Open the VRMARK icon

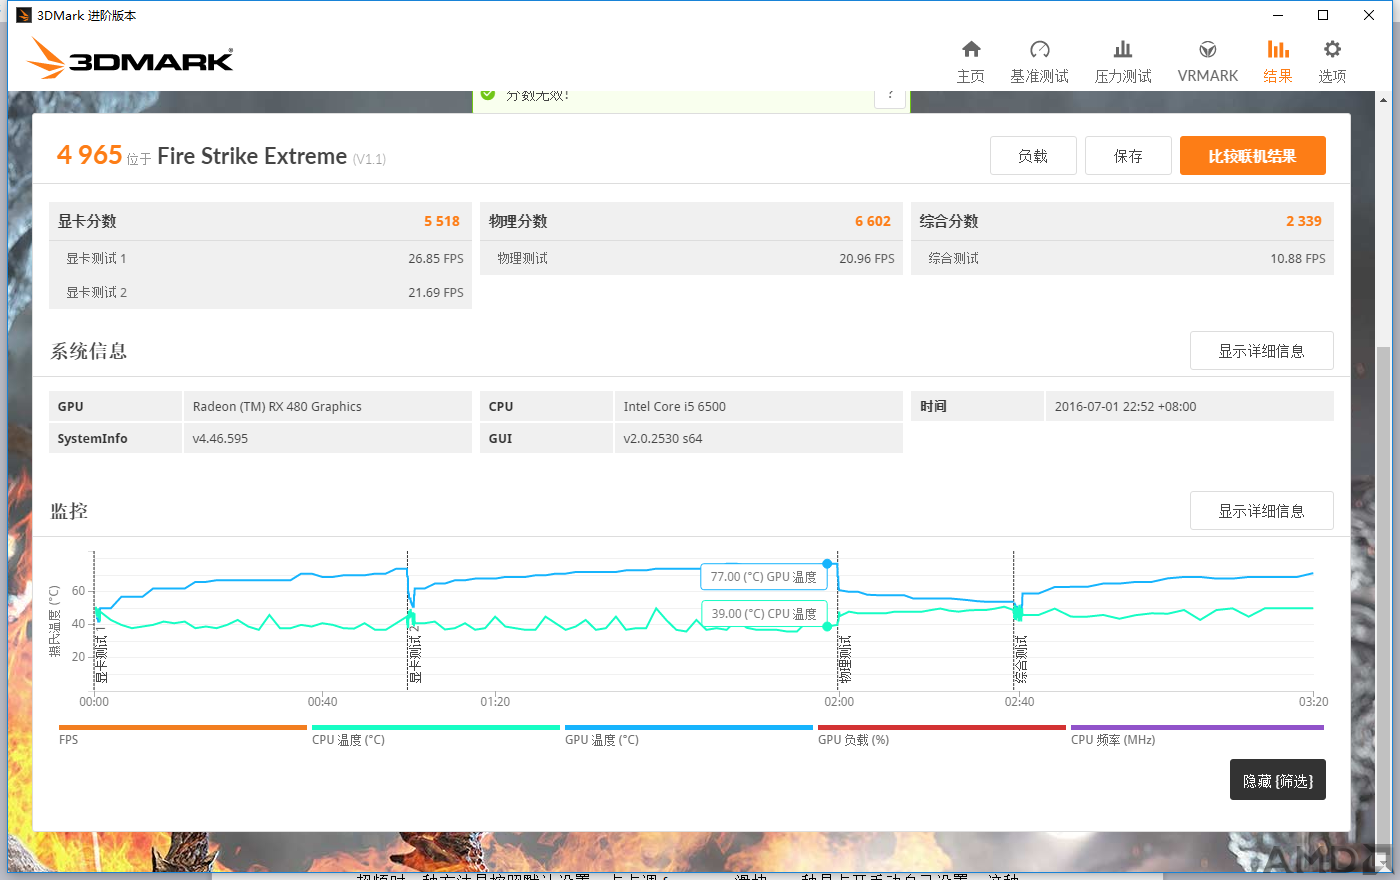1208,49
